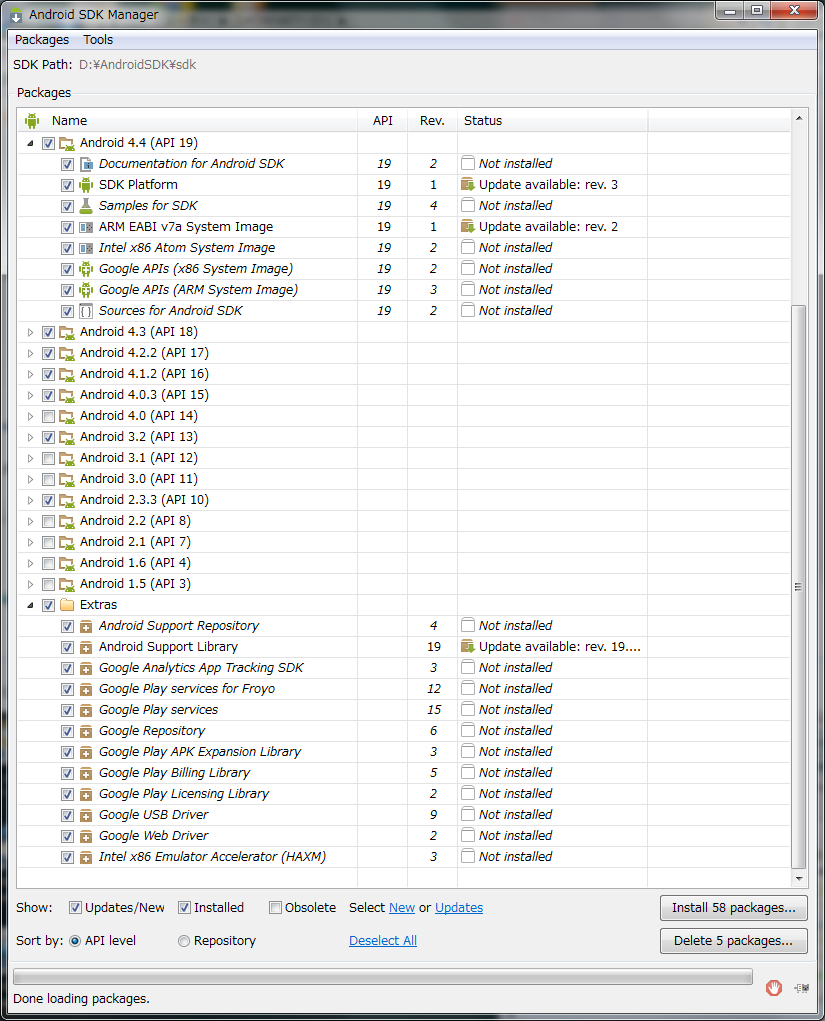Select the Repository sort radio button
The width and height of the screenshot is (825, 1021).
click(184, 941)
